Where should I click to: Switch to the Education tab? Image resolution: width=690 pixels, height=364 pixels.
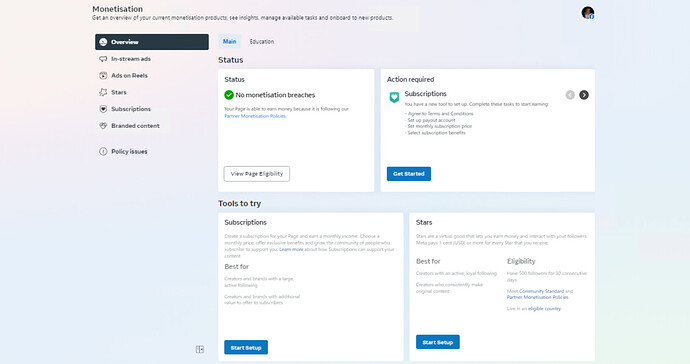(262, 41)
